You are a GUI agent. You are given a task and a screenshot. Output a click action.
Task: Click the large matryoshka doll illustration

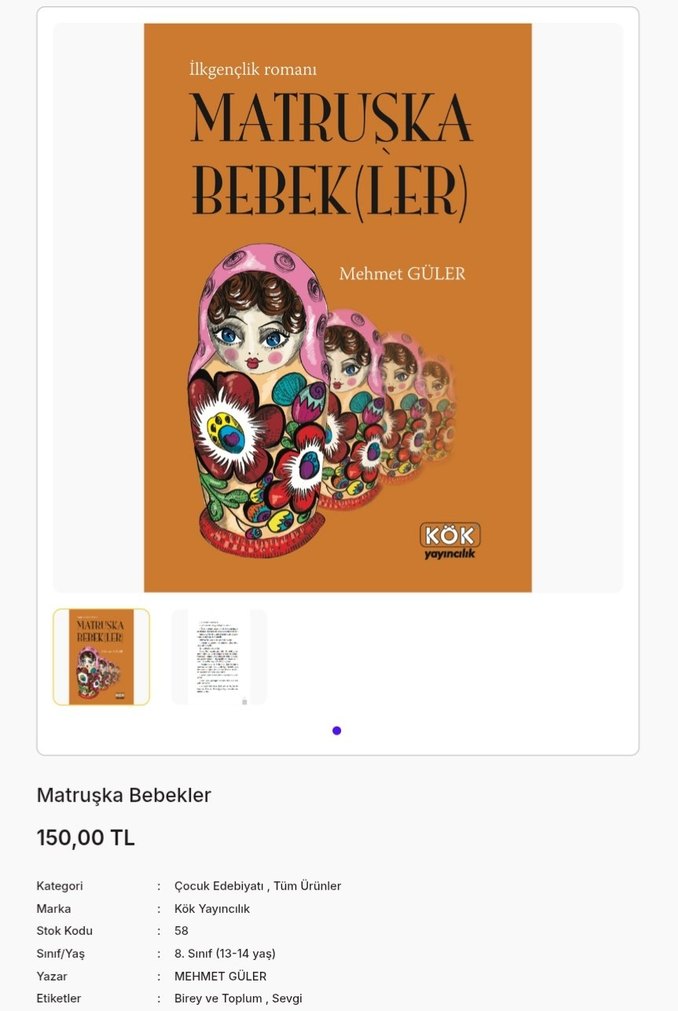click(259, 400)
